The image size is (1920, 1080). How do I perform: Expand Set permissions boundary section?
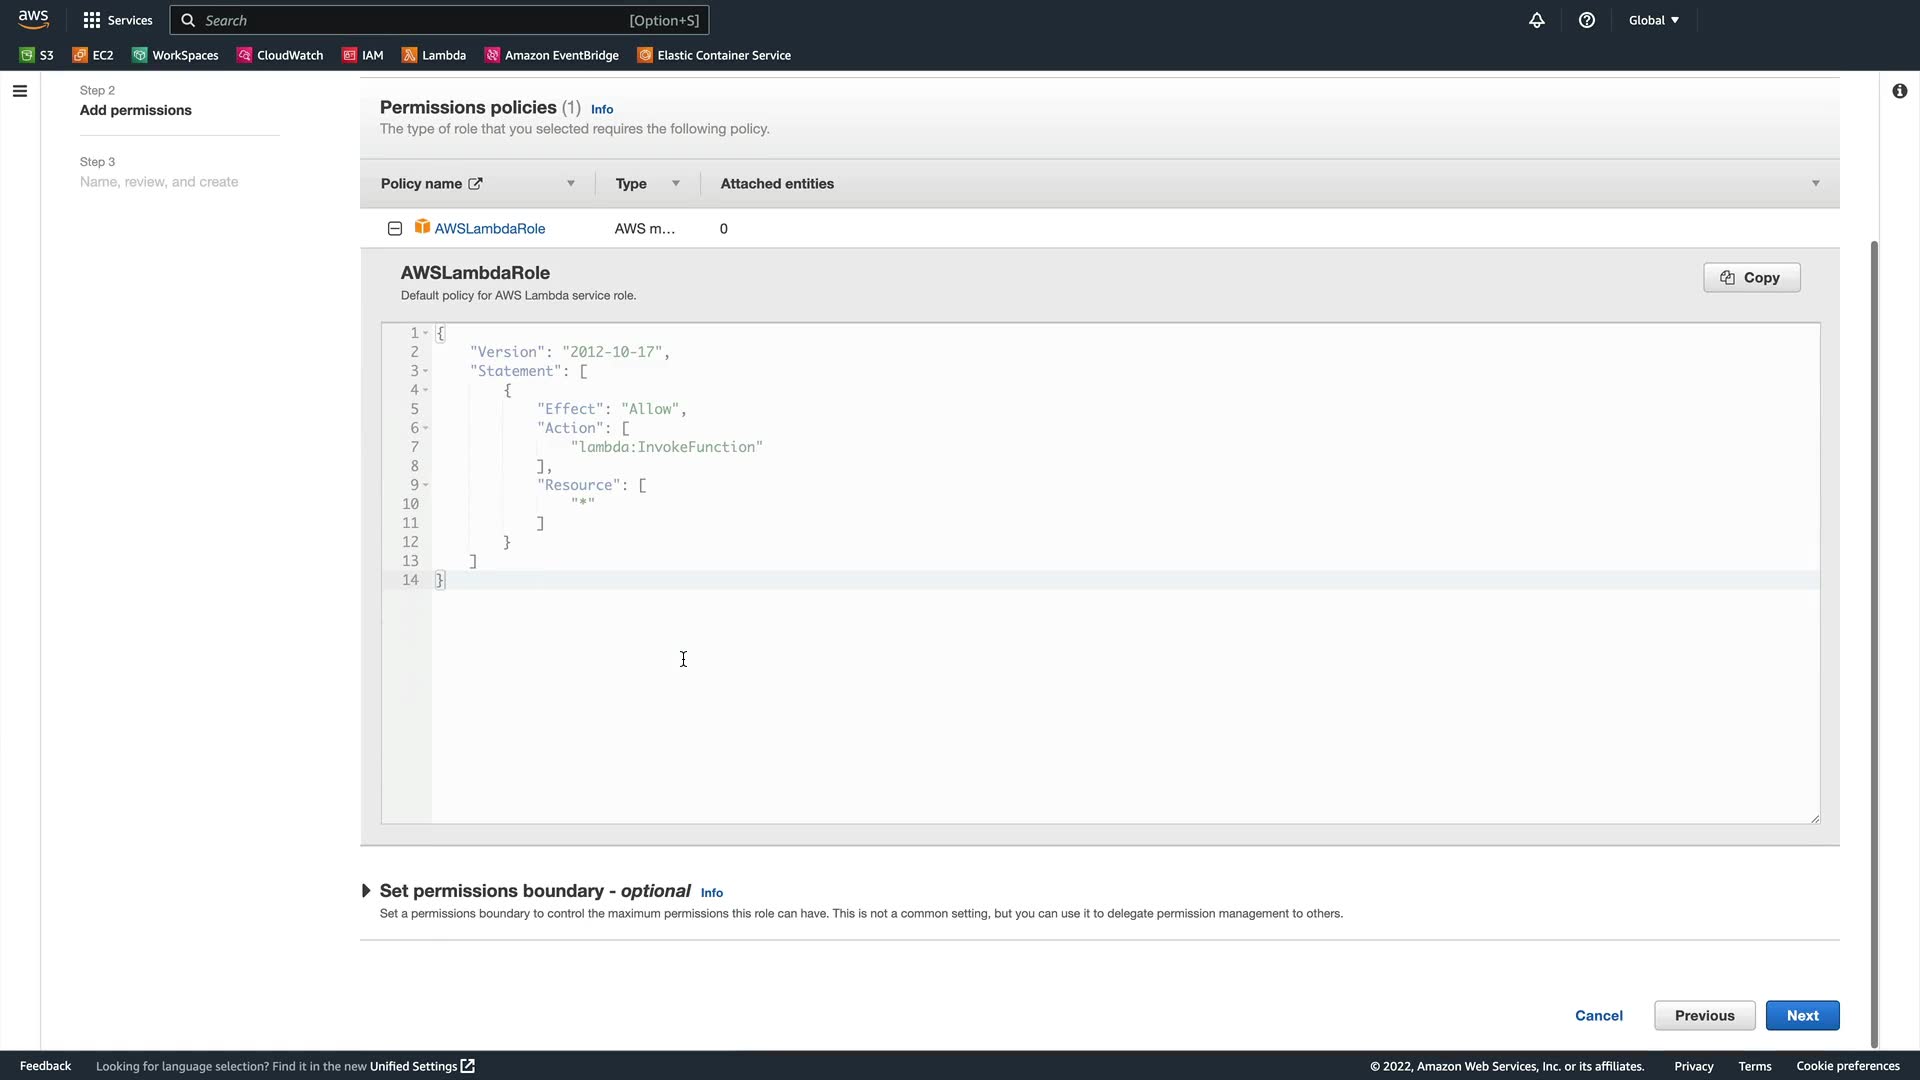[366, 891]
